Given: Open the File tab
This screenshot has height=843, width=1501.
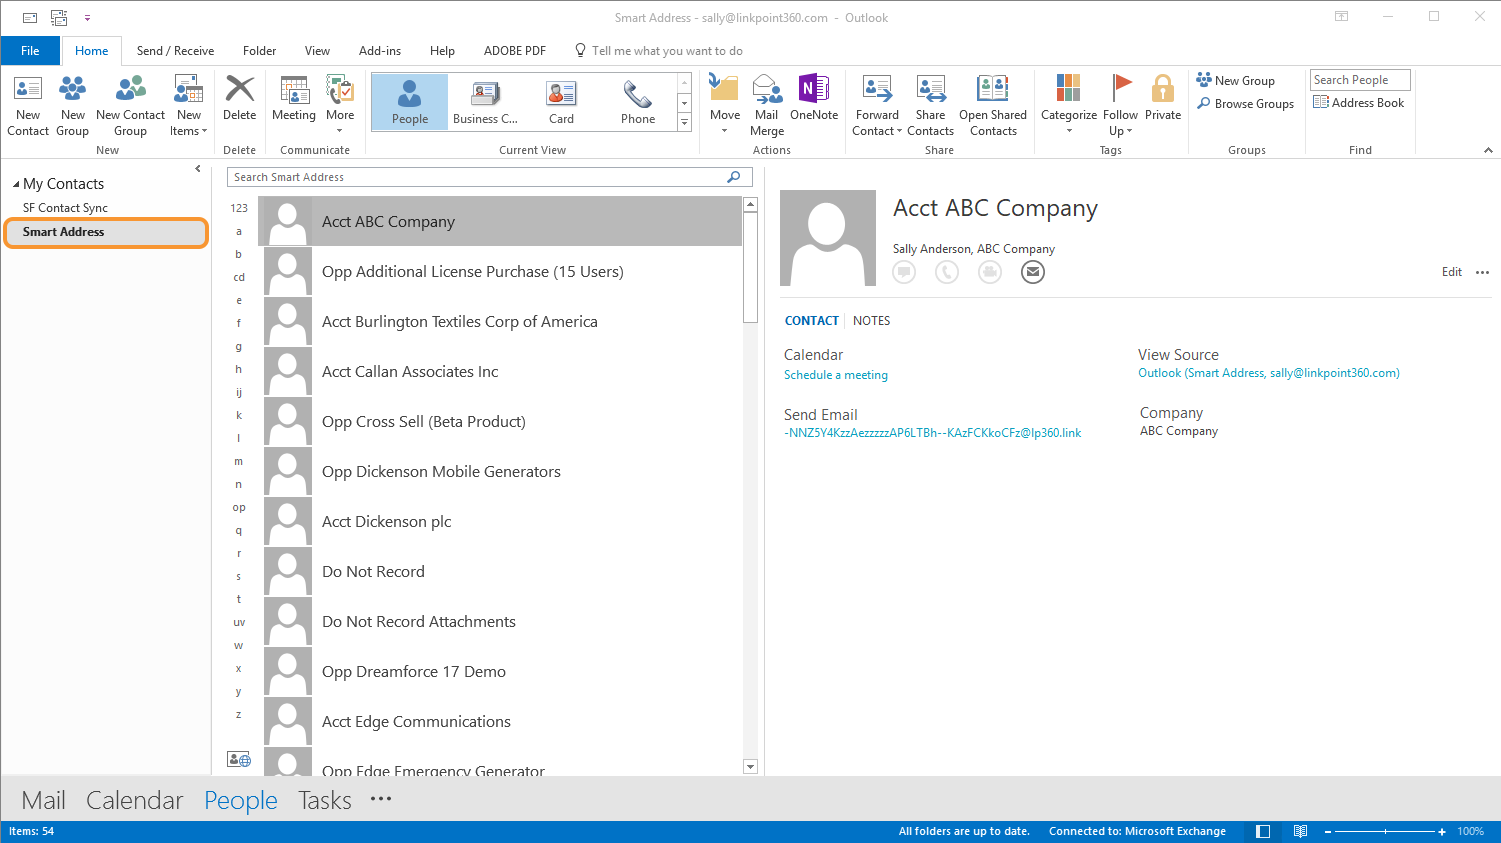Looking at the screenshot, I should [30, 51].
